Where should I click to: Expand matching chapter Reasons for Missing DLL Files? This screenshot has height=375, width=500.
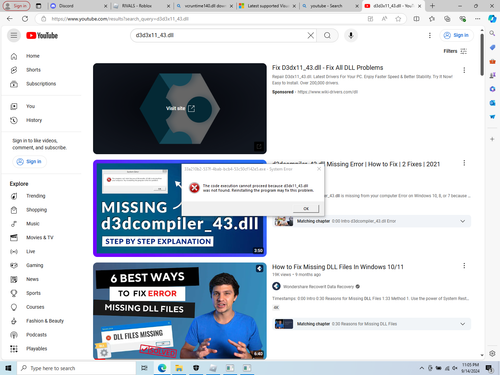[x=462, y=324]
